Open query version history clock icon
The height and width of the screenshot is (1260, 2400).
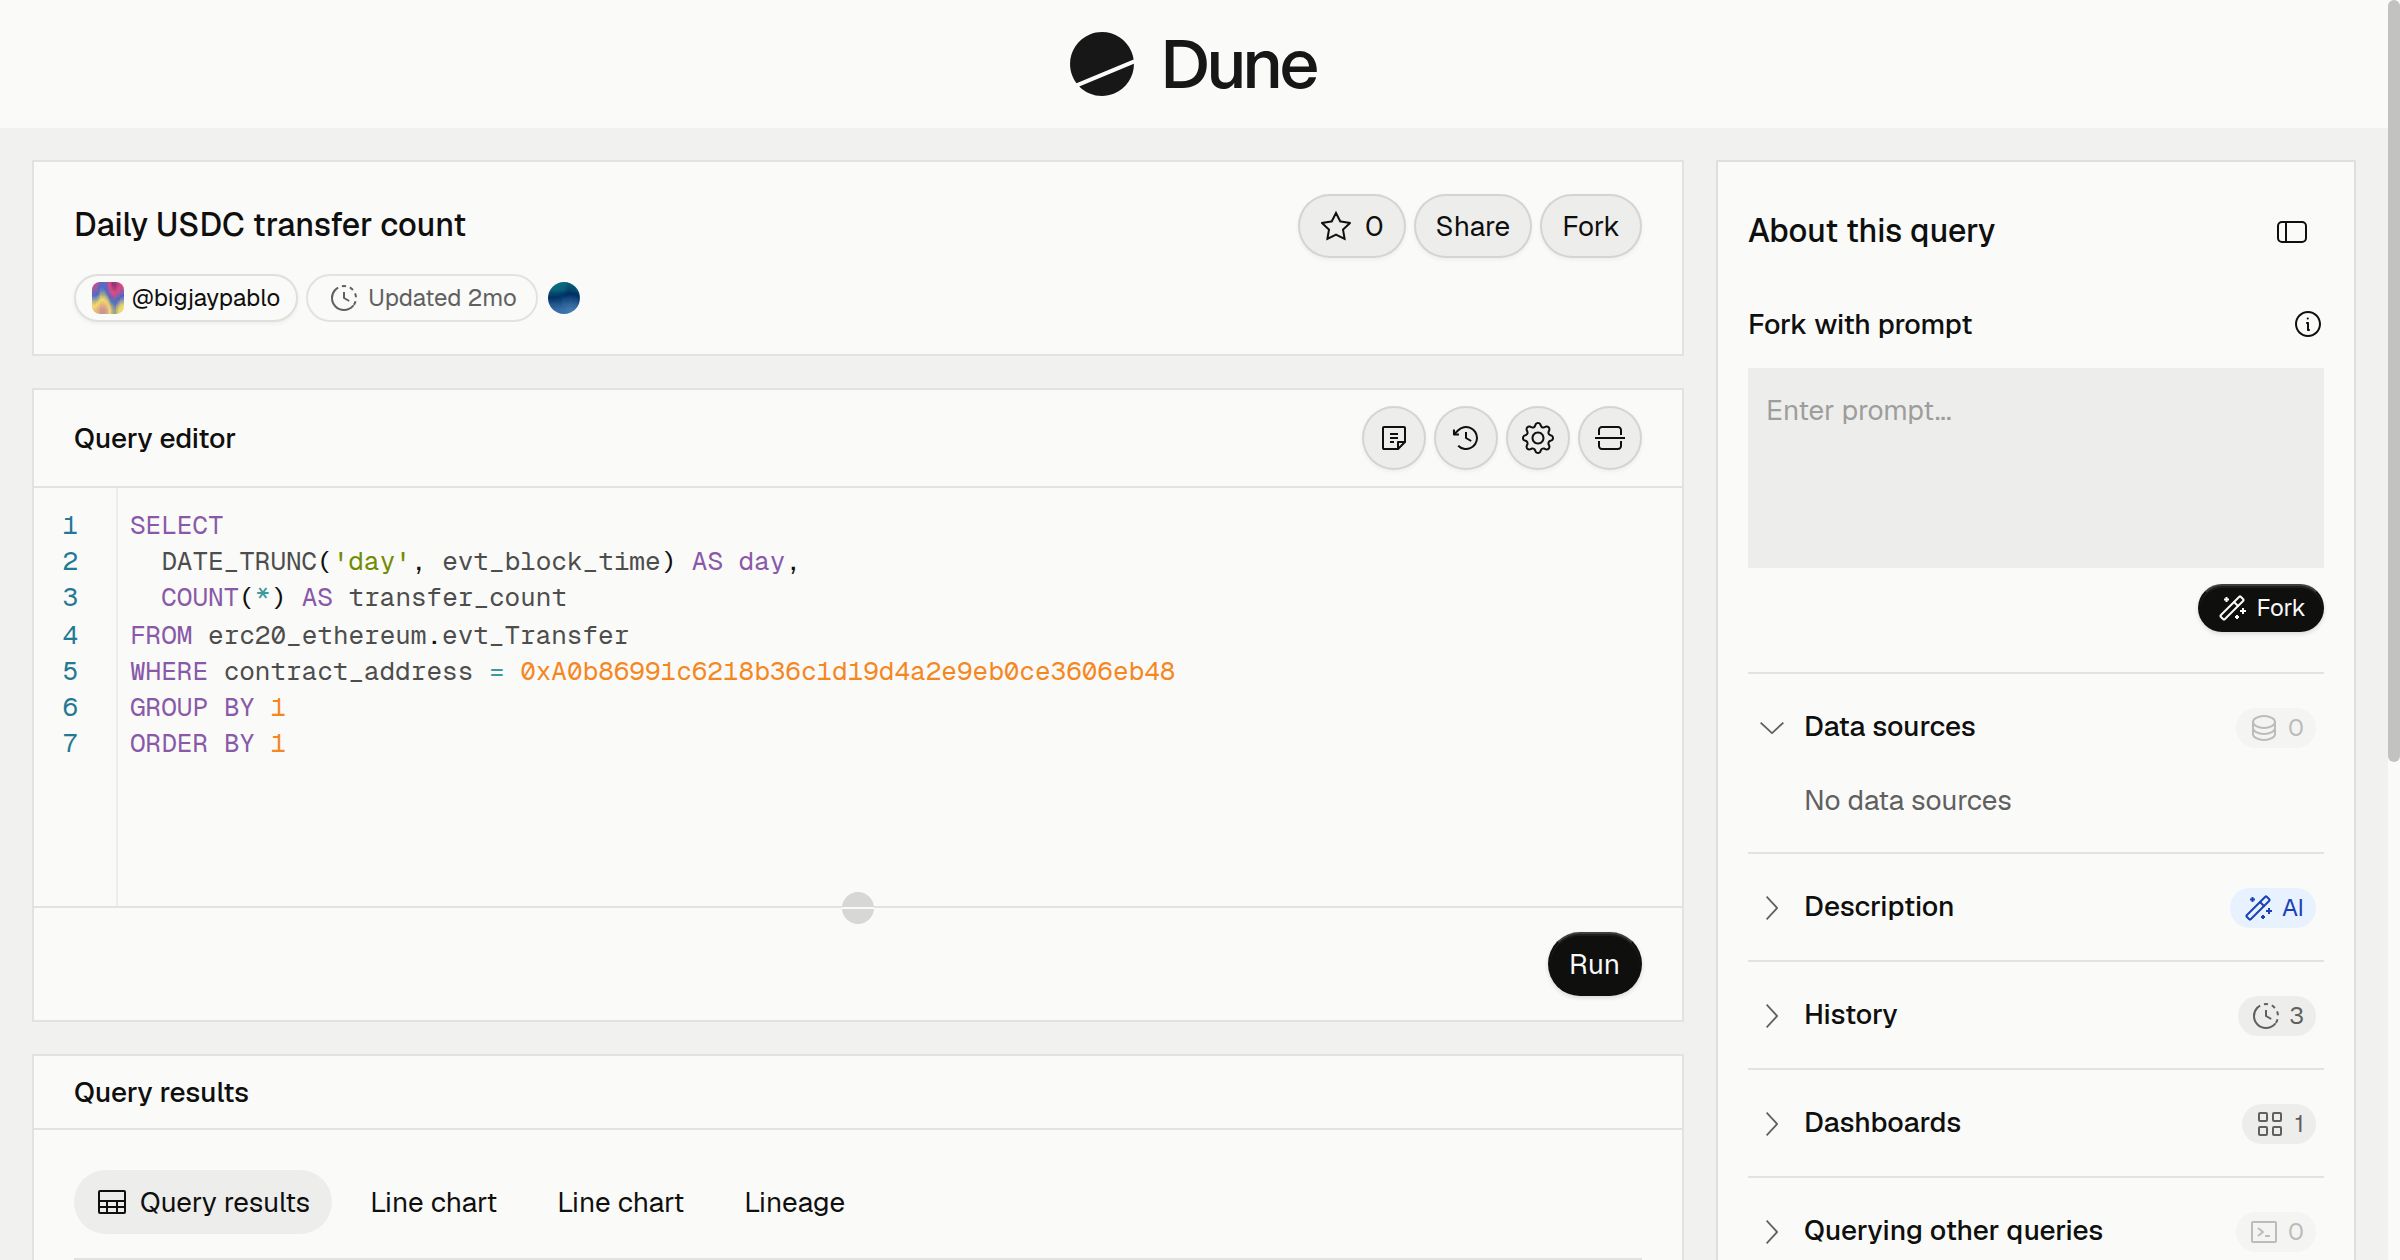click(x=1465, y=438)
